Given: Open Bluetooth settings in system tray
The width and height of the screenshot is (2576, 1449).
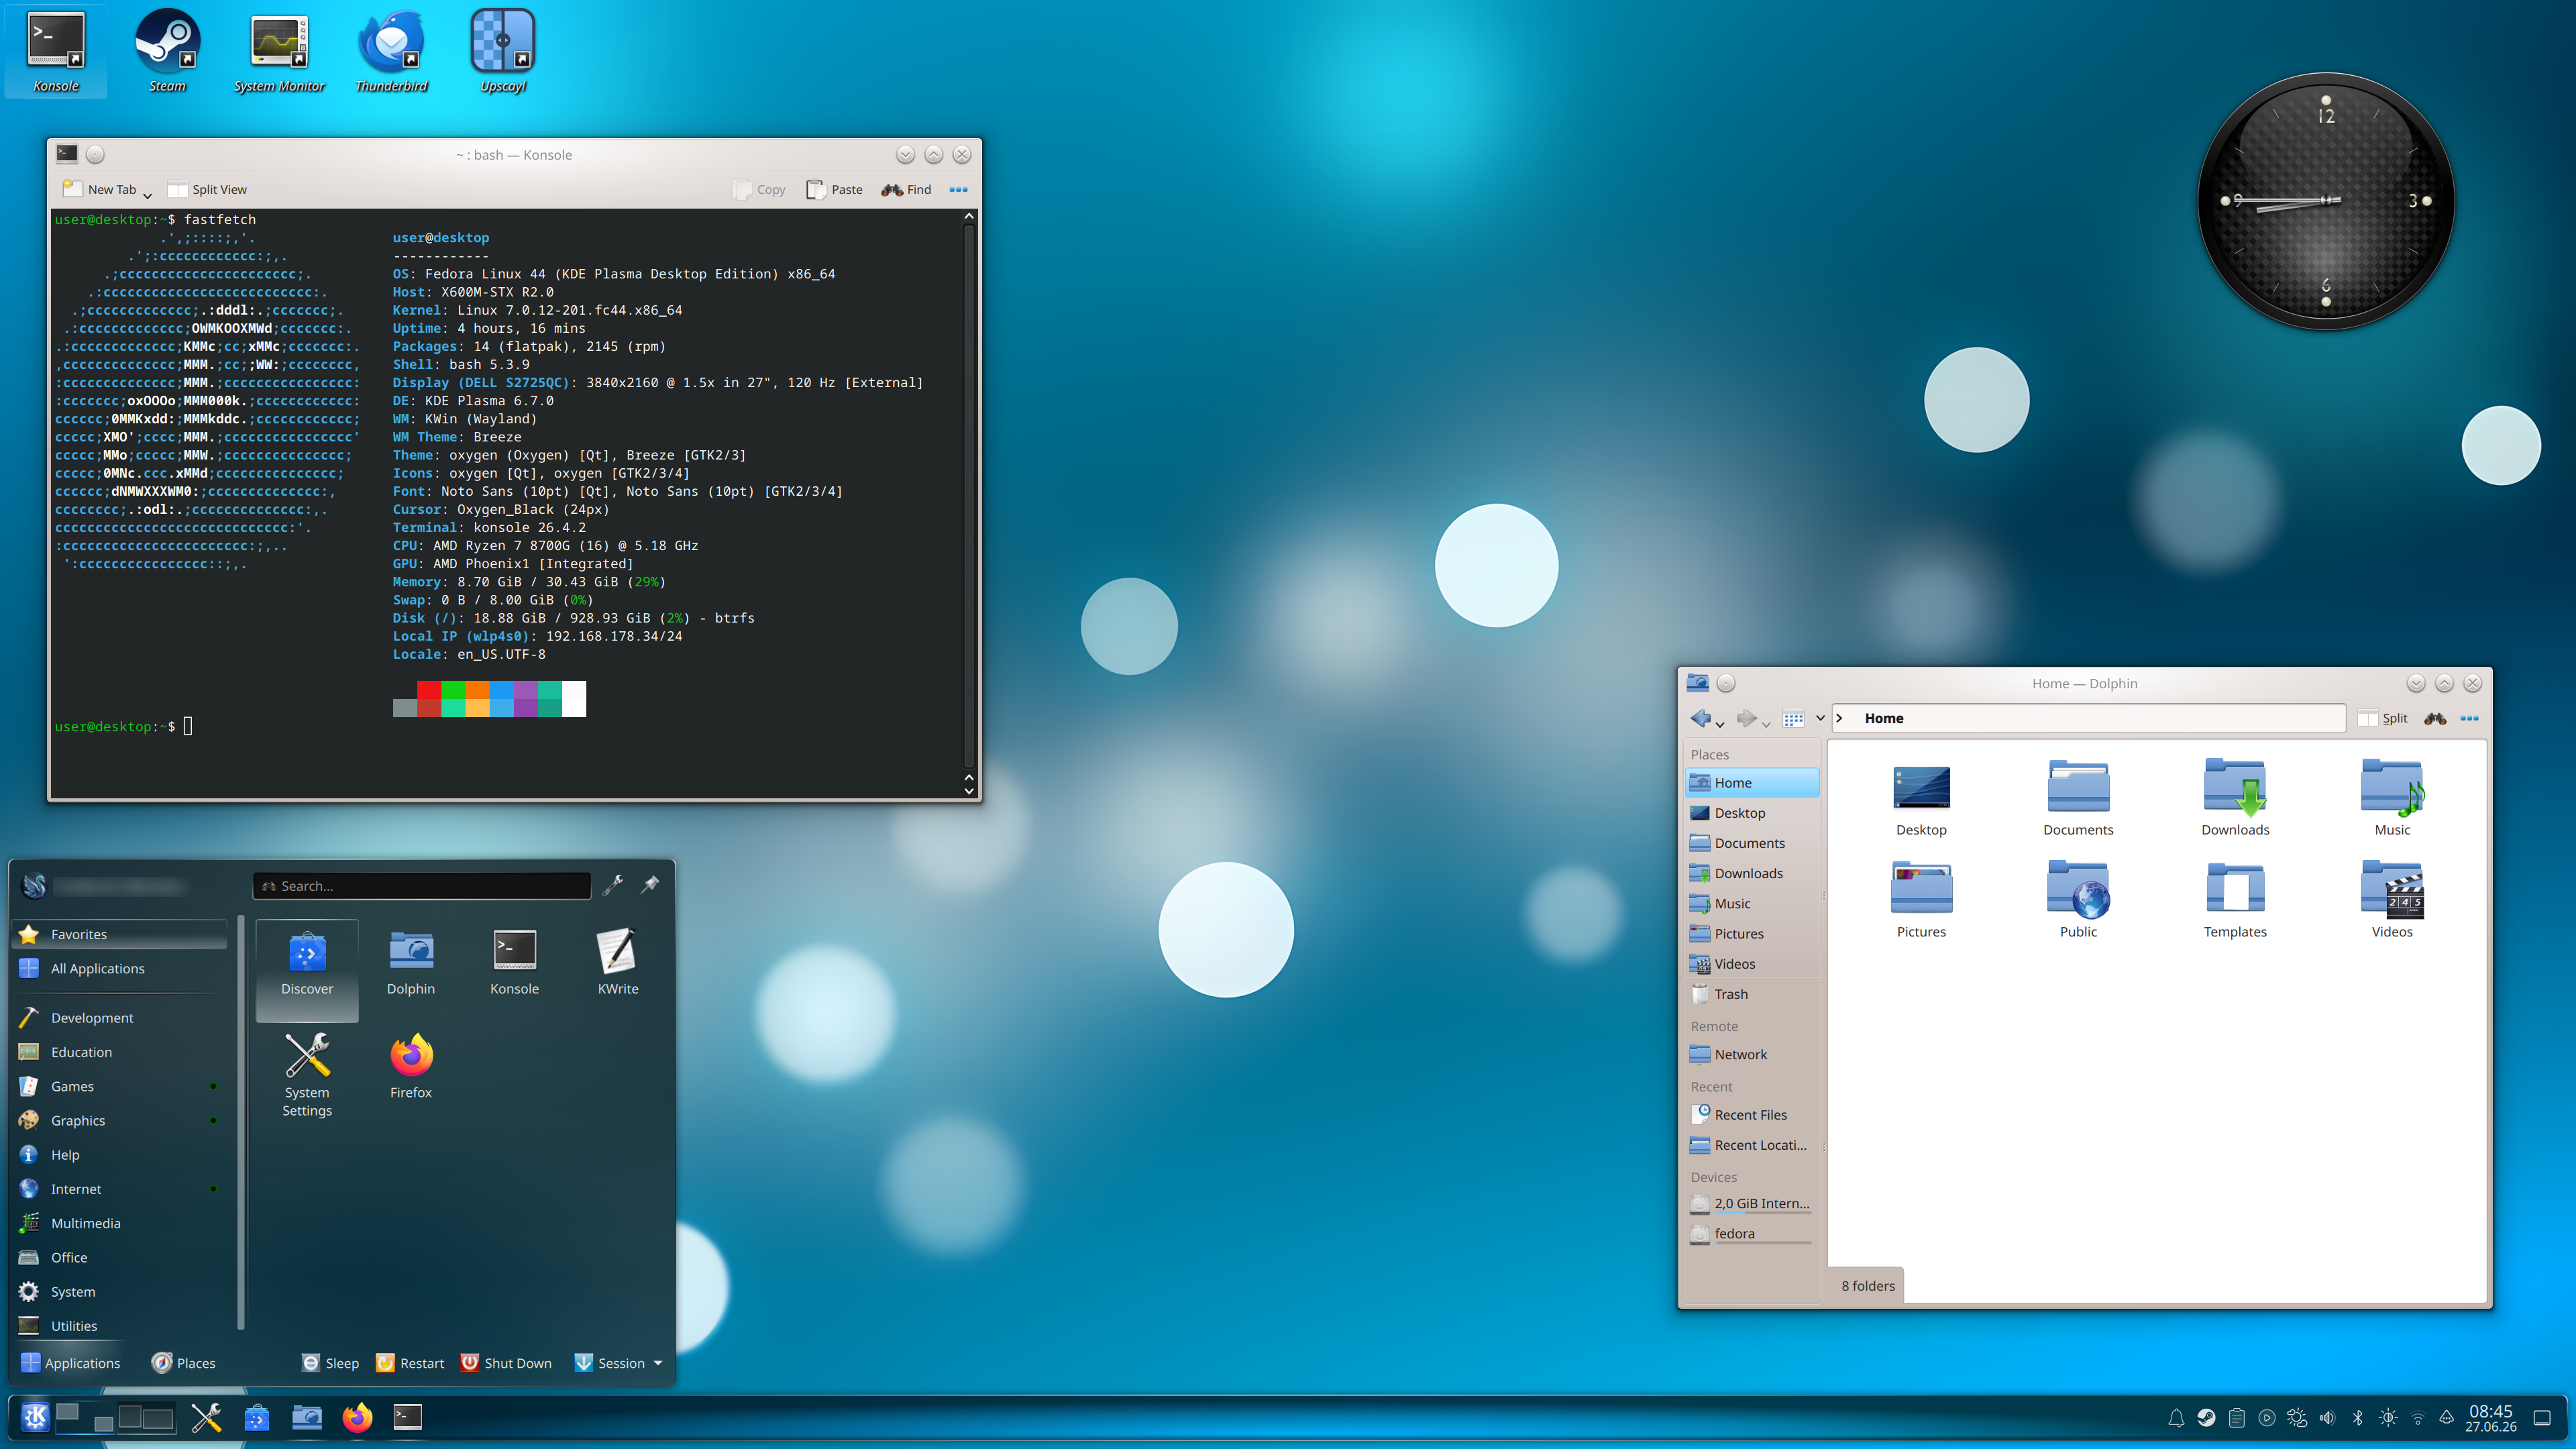Looking at the screenshot, I should [x=2358, y=1417].
